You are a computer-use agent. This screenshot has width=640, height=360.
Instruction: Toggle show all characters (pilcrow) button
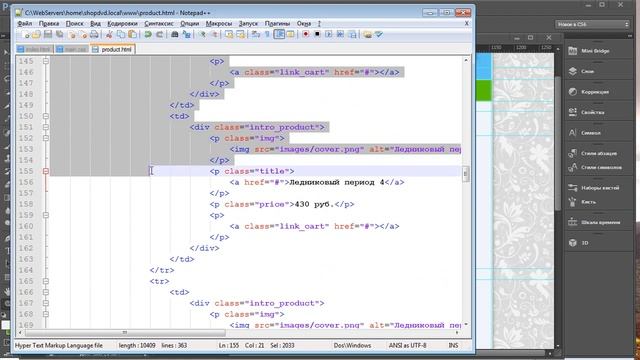click(x=267, y=35)
